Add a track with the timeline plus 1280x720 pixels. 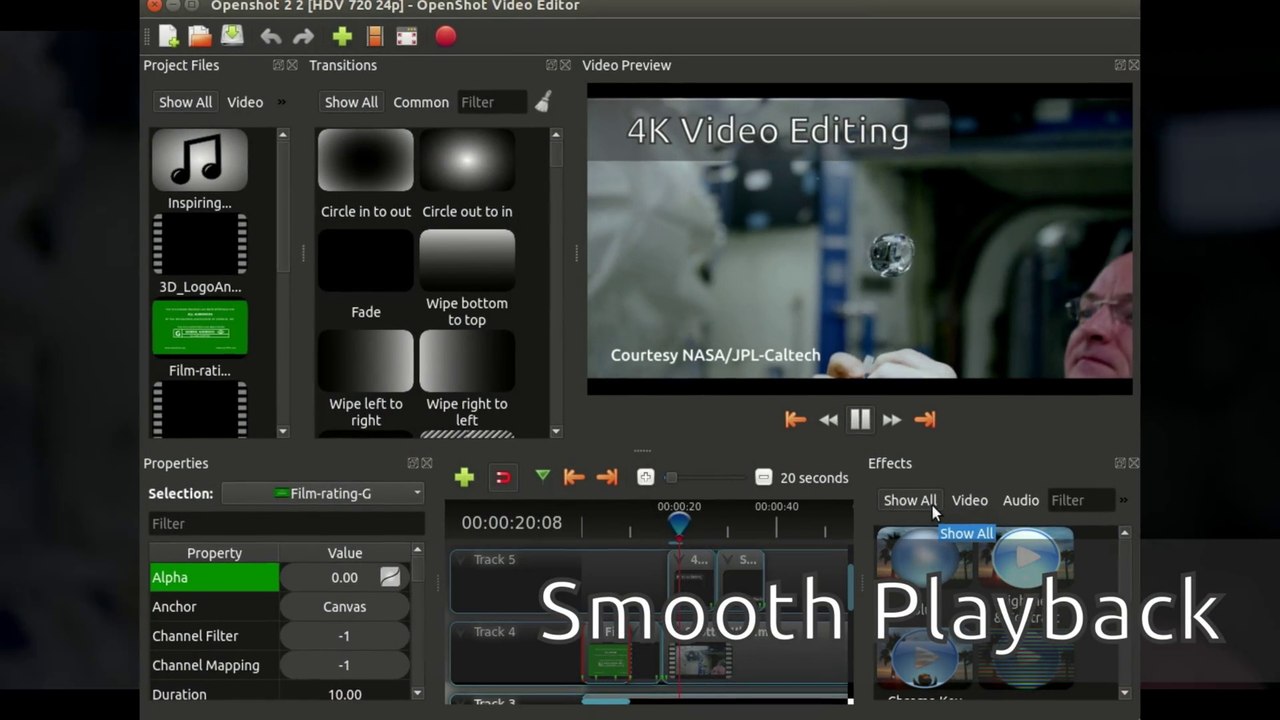[464, 478]
